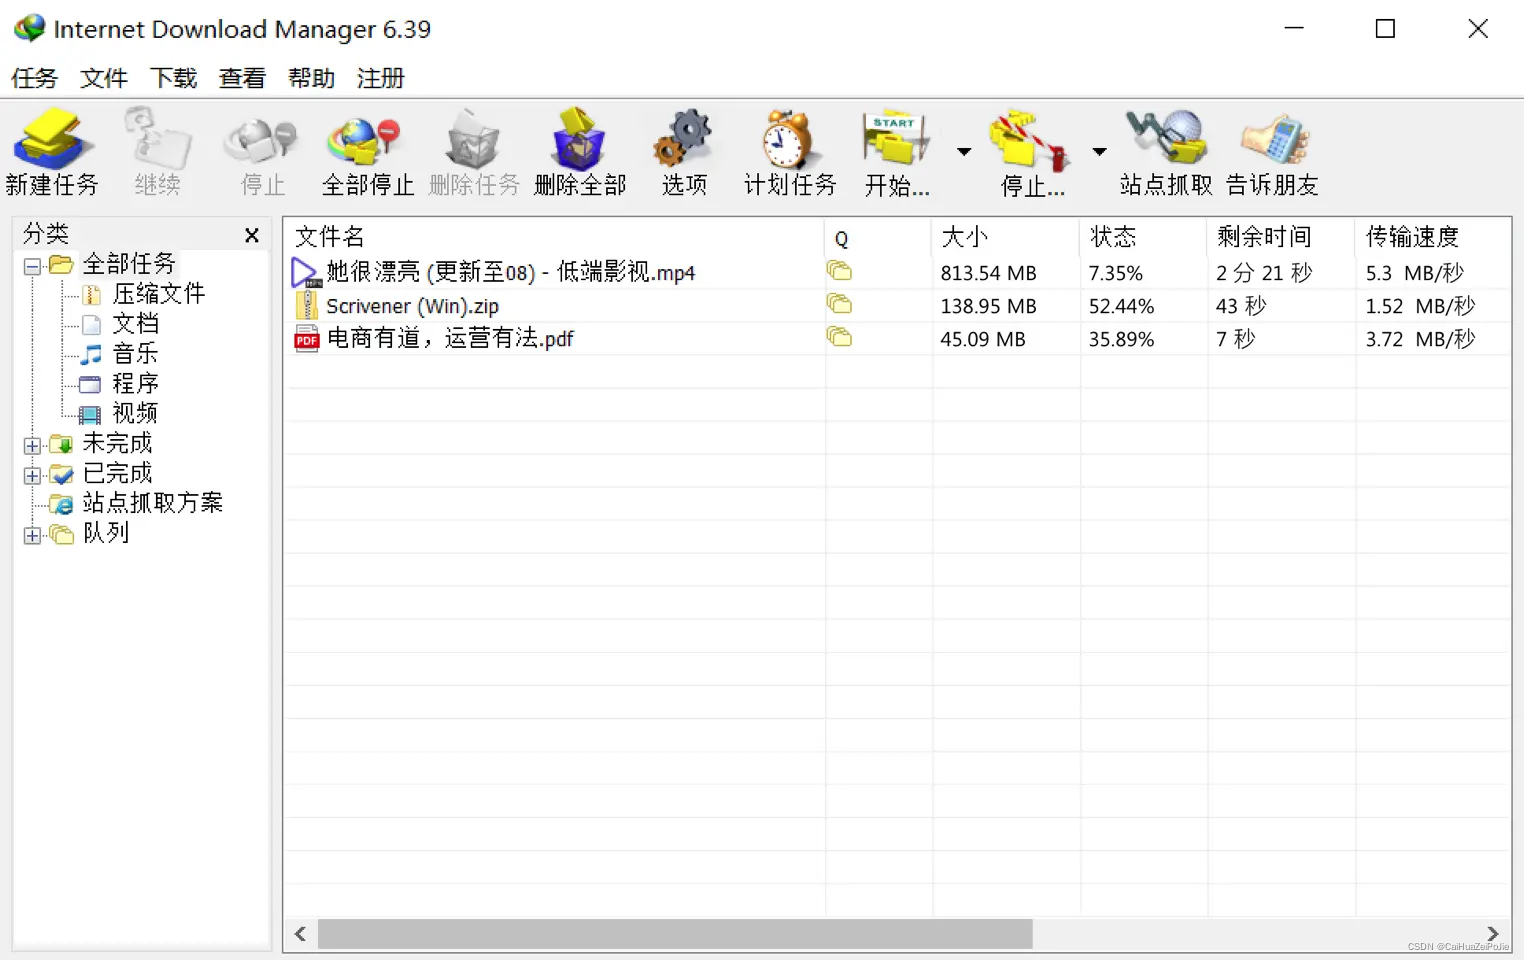Select the 全部任务 category
The height and width of the screenshot is (960, 1524).
(x=129, y=264)
